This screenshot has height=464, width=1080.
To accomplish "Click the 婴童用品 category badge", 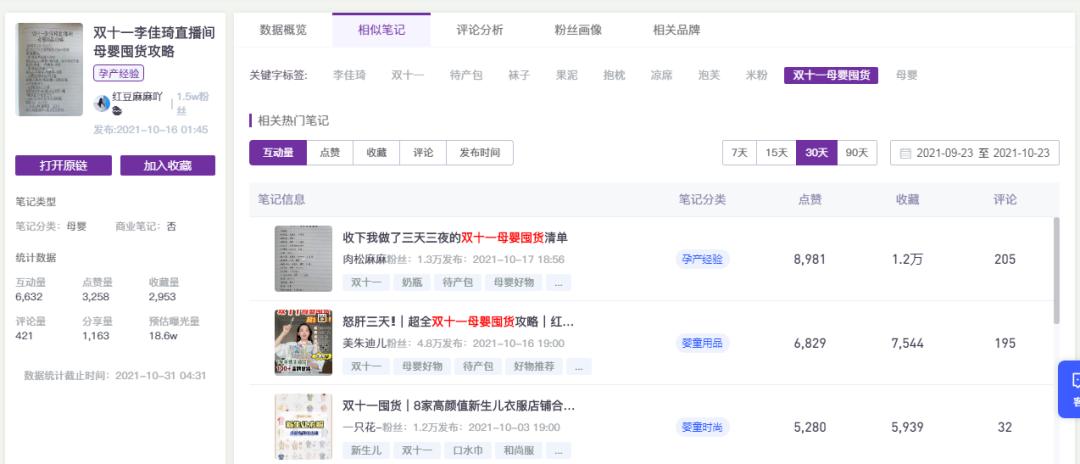I will [702, 344].
